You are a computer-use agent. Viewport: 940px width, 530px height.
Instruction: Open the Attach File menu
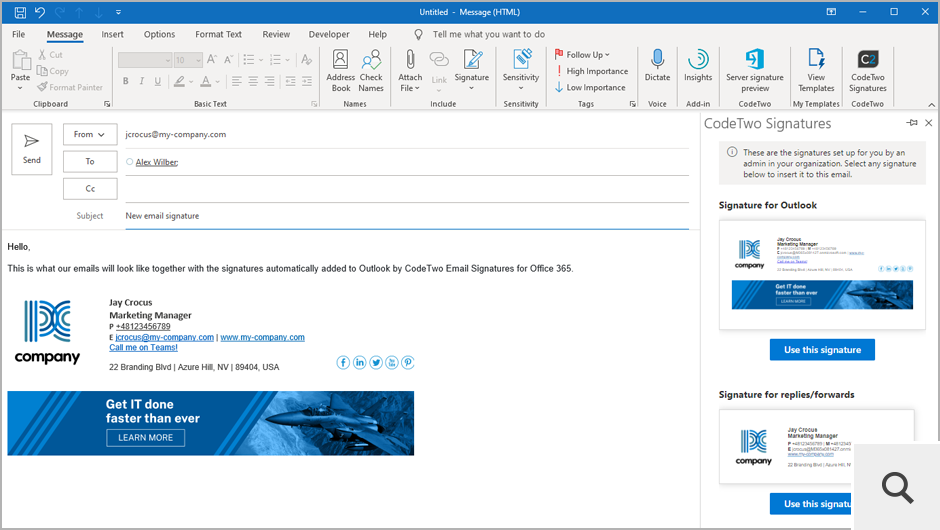pos(410,71)
